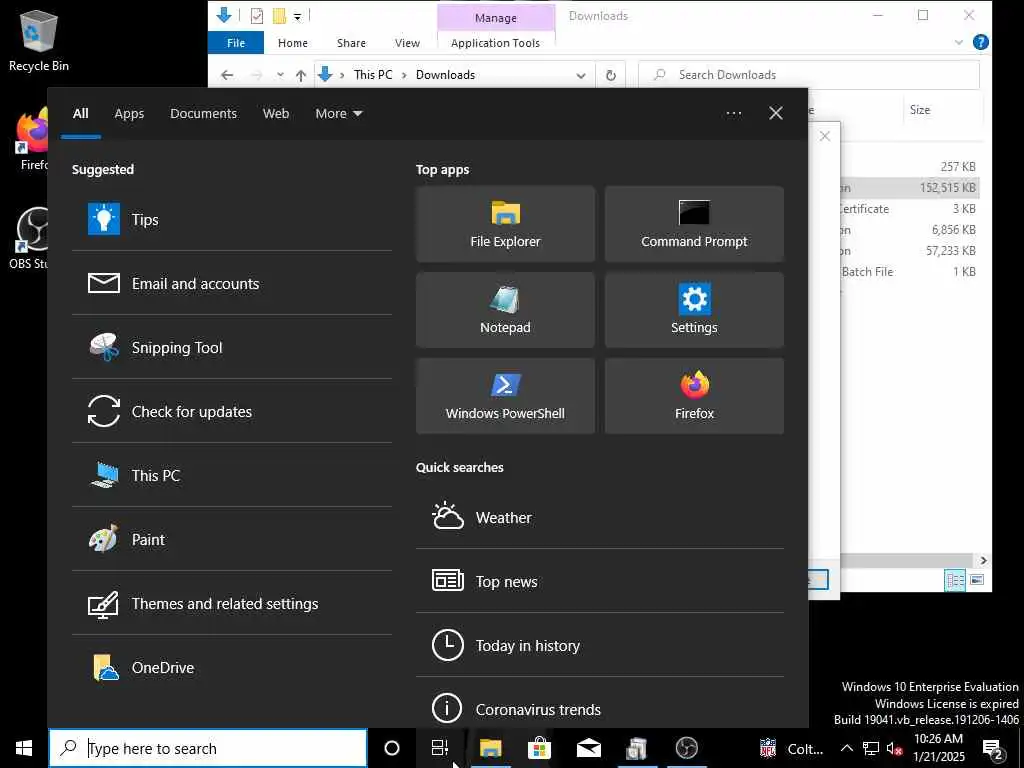Expand the address bar history dropdown
This screenshot has width=1024, height=768.
pos(581,75)
